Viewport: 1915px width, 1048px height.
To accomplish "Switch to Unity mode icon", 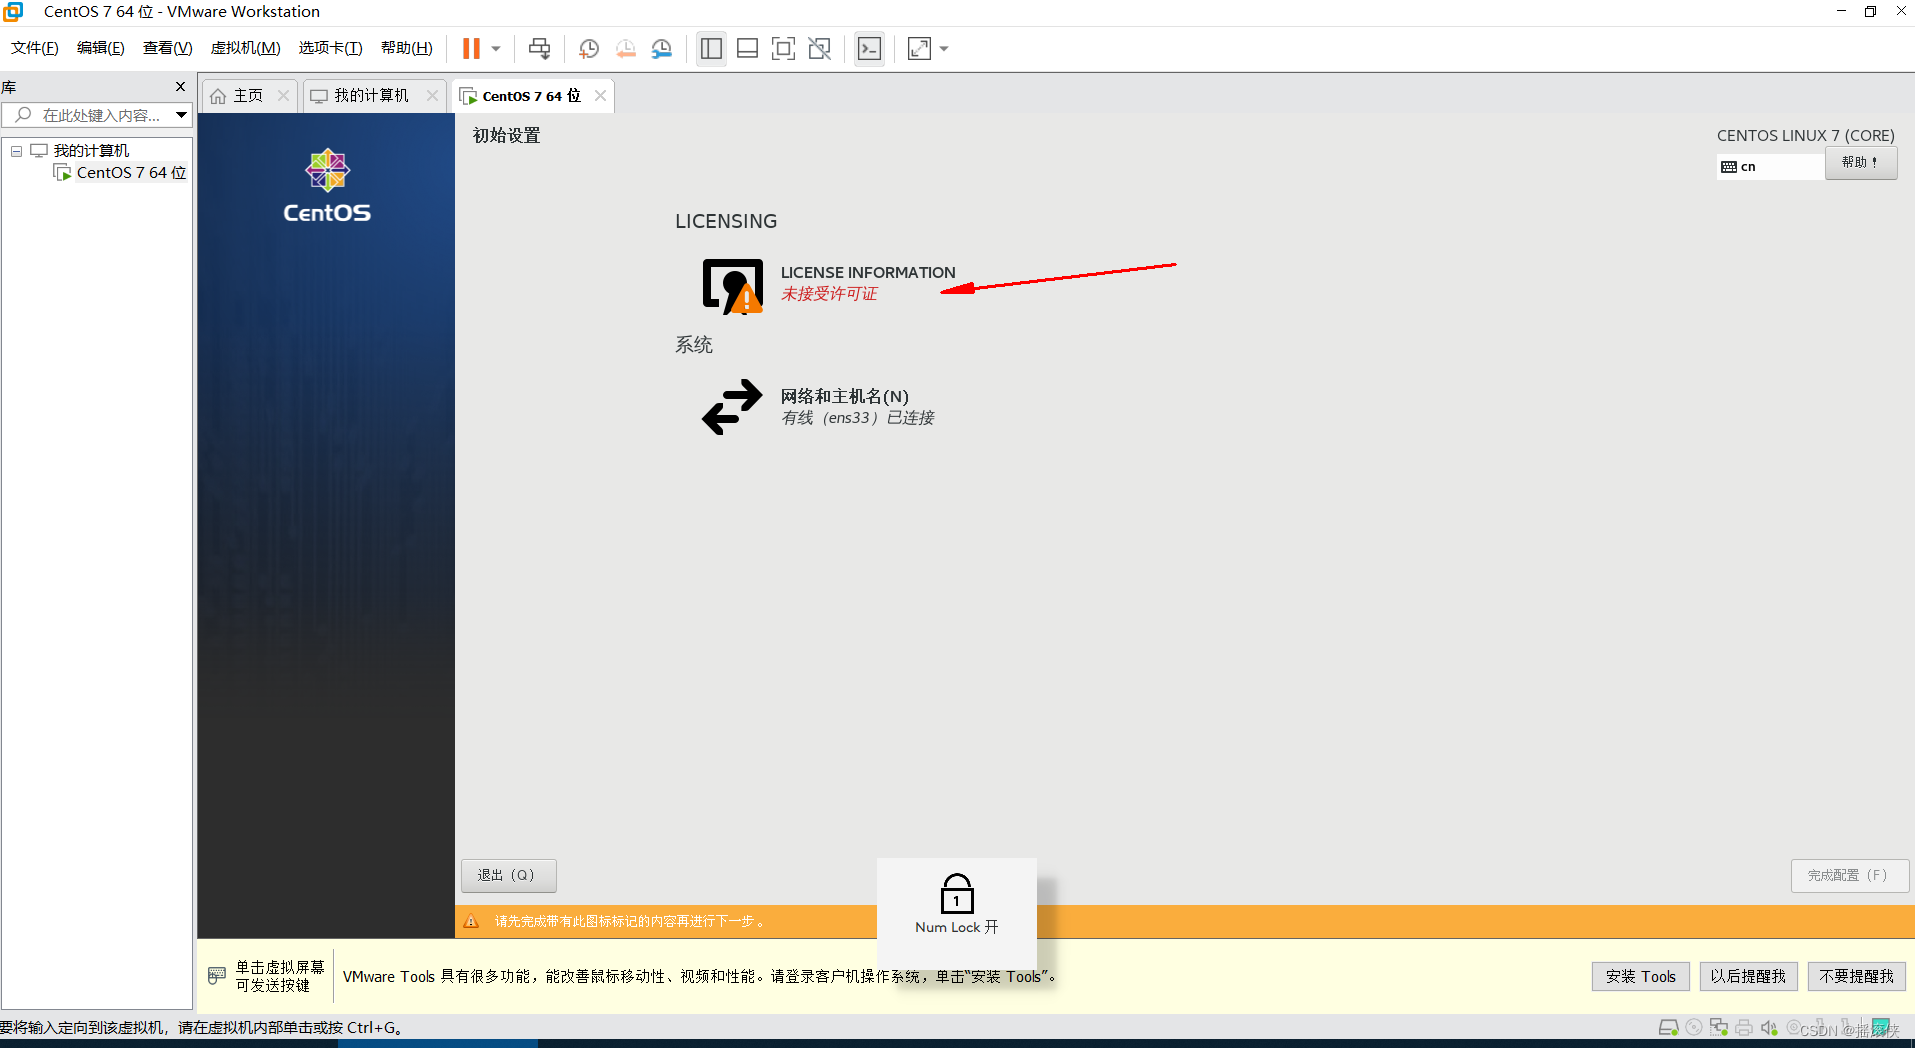I will [x=819, y=48].
